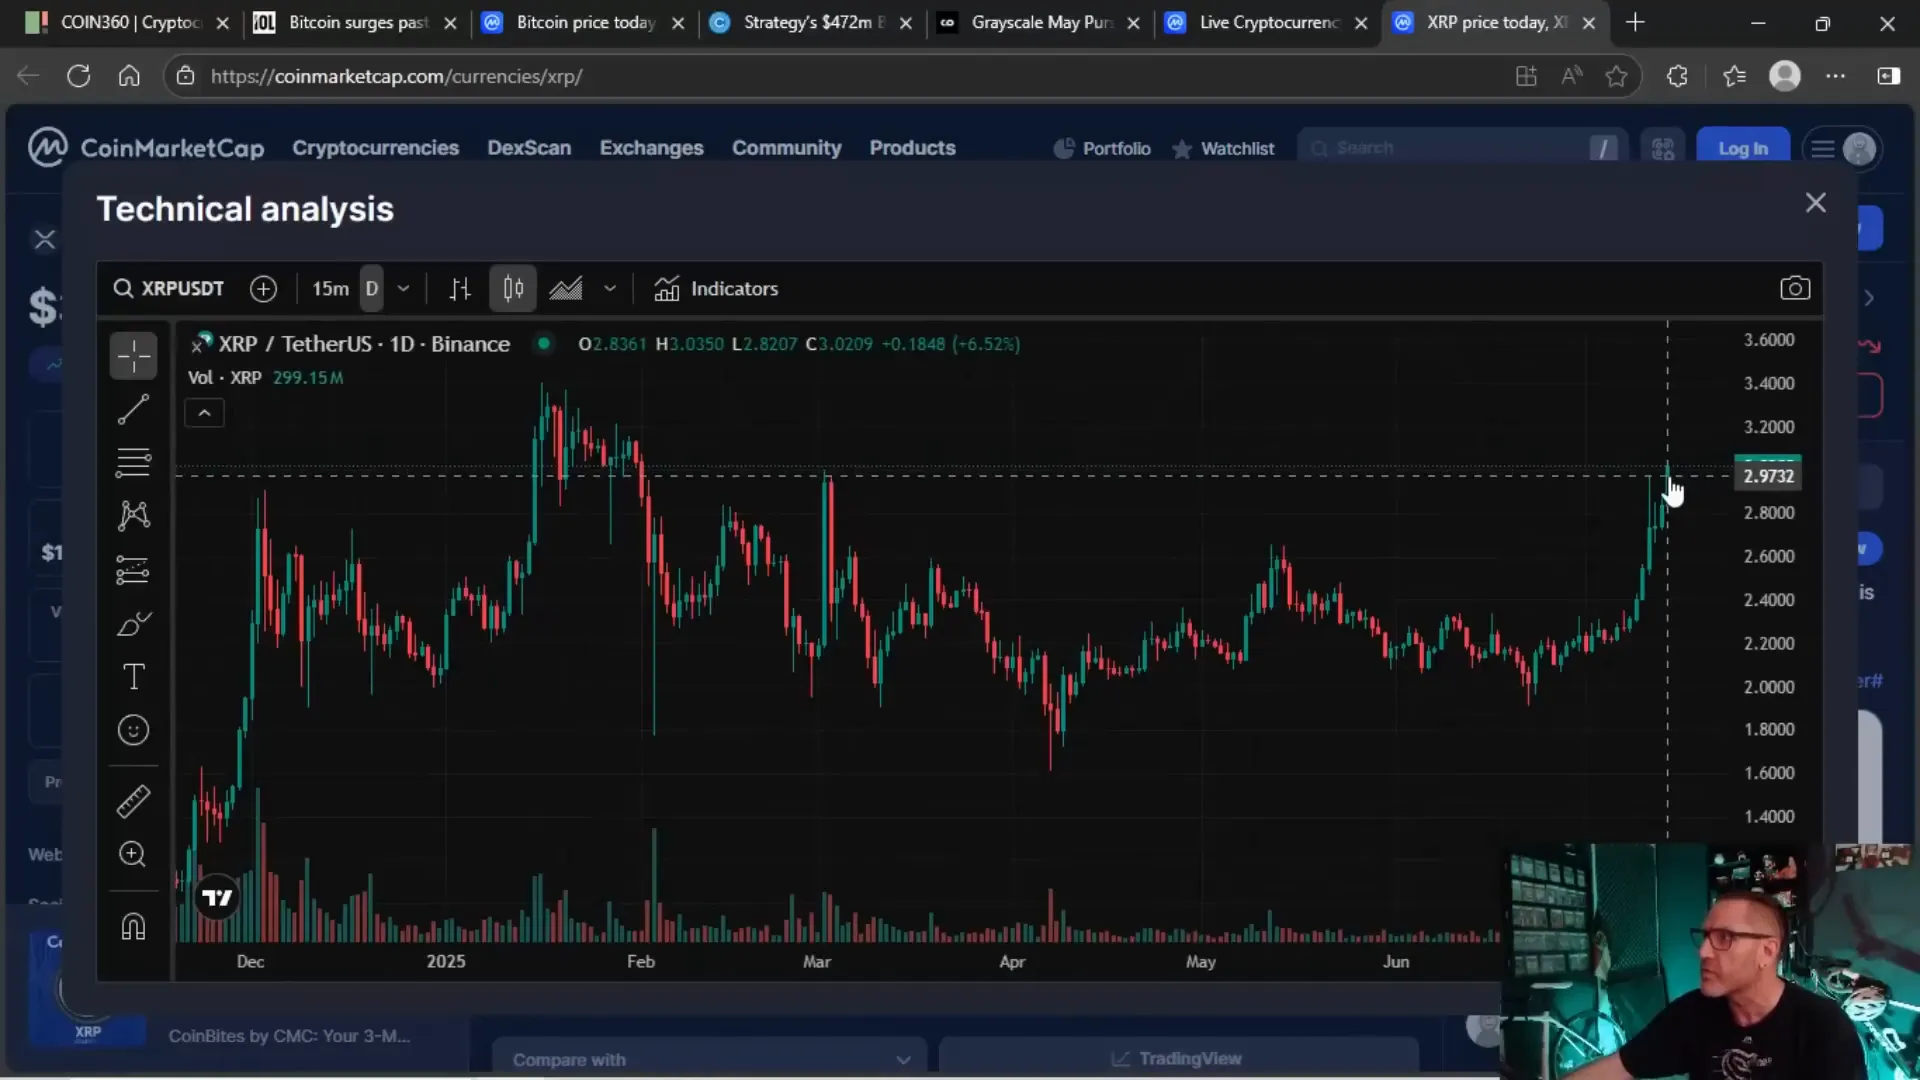
Task: Open the split screen icon in address bar
Action: click(1526, 76)
